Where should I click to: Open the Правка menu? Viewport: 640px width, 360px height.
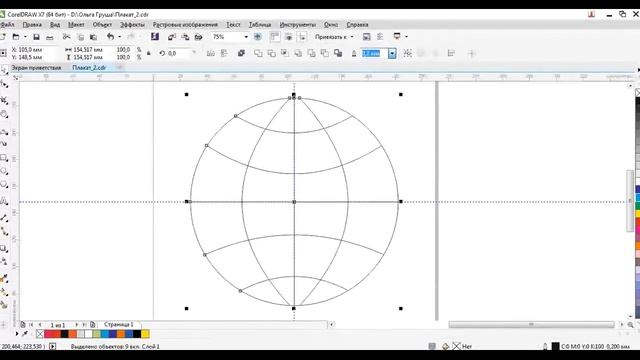(x=32, y=25)
